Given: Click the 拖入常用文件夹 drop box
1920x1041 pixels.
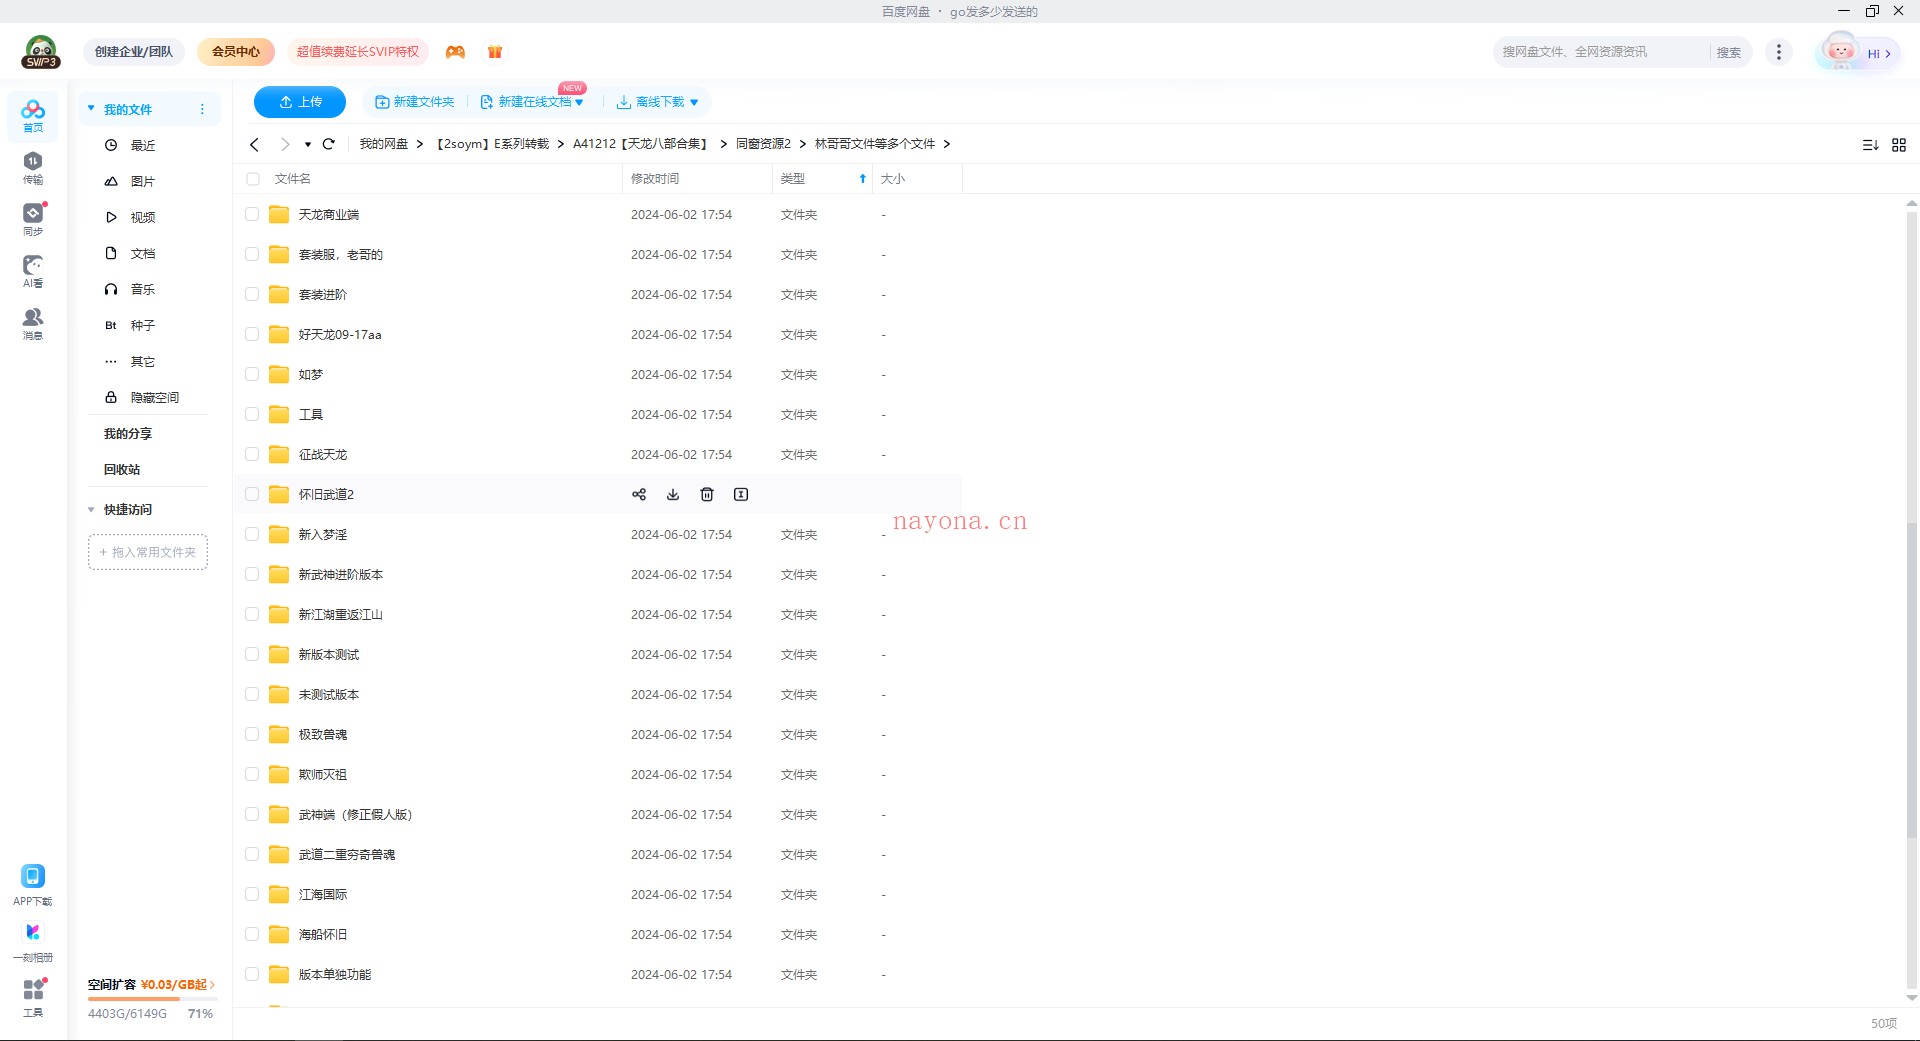Looking at the screenshot, I should click(148, 552).
